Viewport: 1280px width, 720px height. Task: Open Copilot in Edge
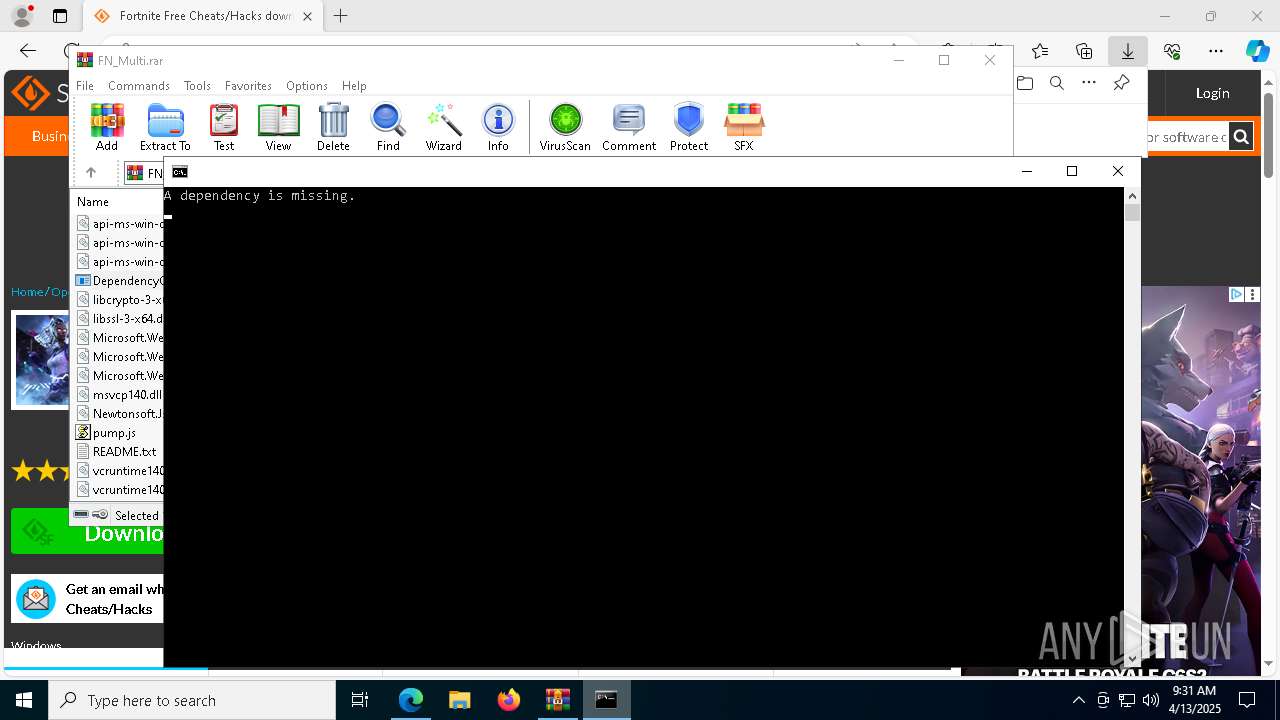[1257, 51]
